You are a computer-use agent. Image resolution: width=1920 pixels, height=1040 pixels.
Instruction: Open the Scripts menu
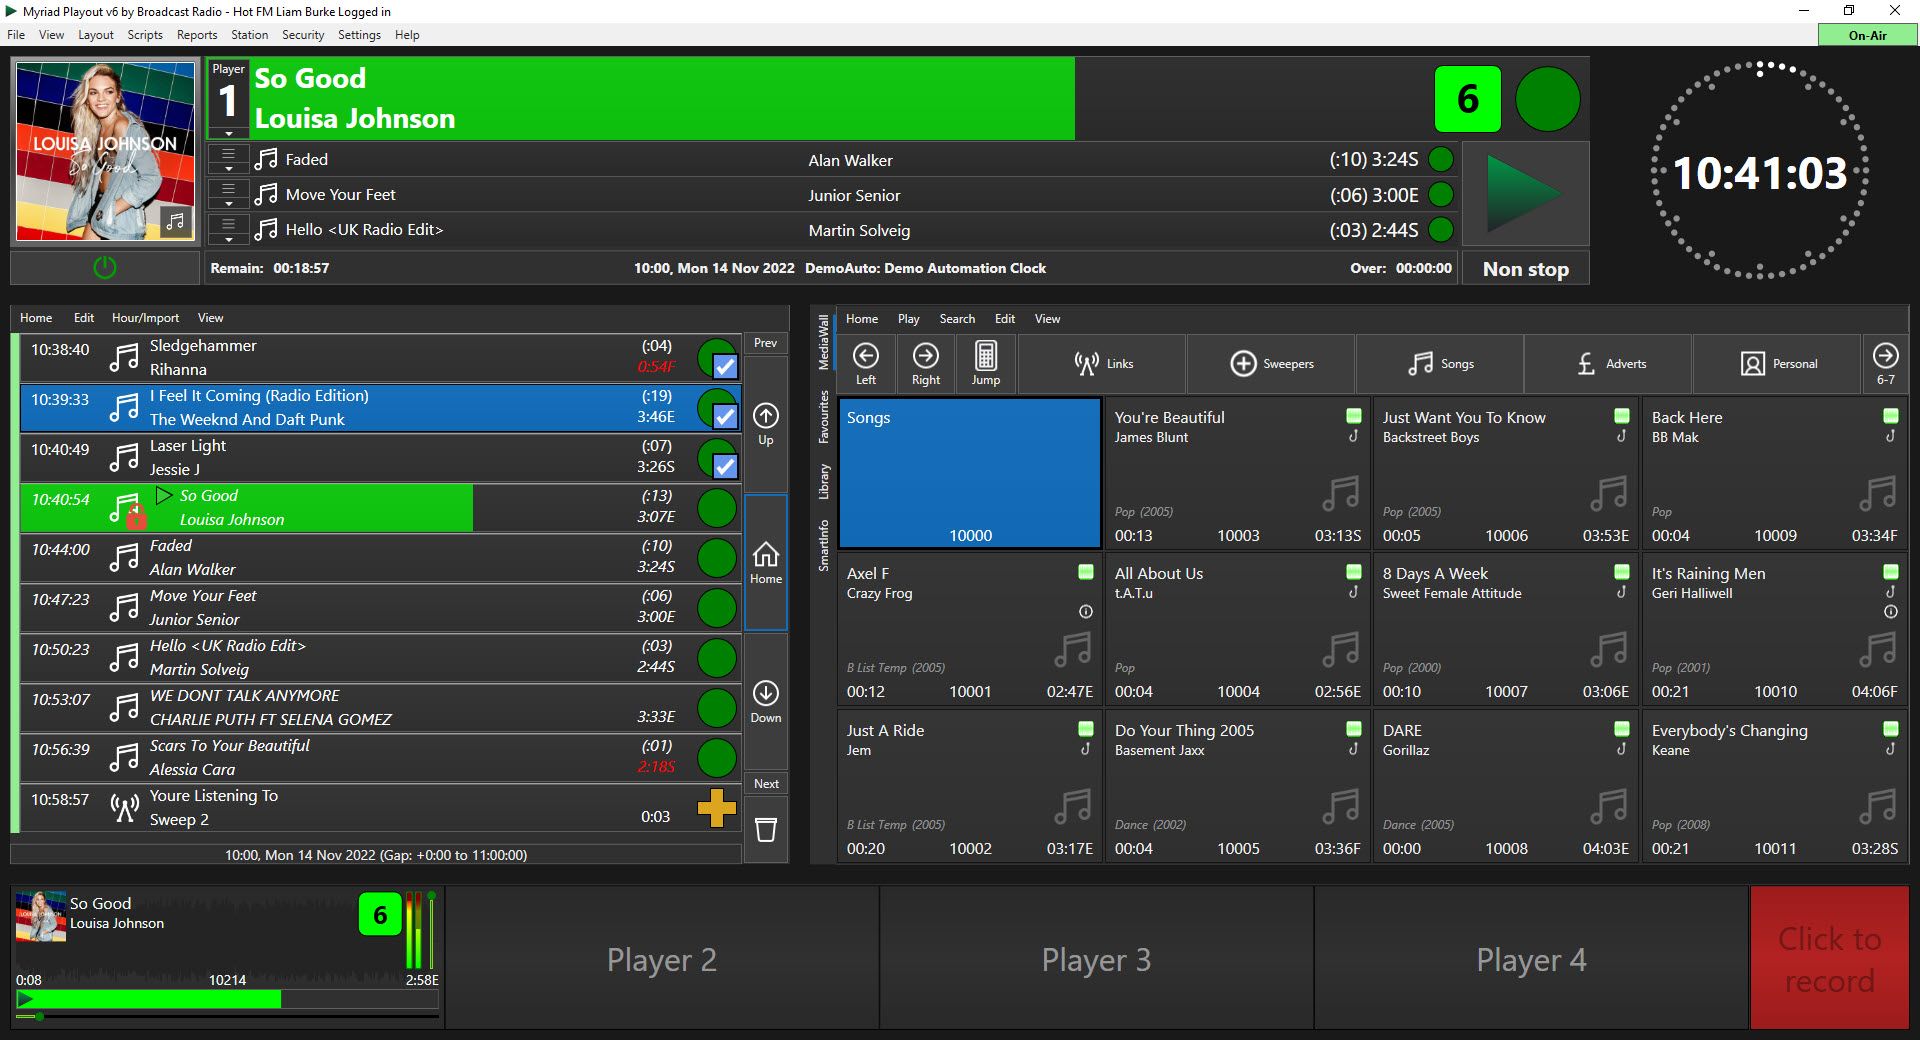[x=144, y=34]
